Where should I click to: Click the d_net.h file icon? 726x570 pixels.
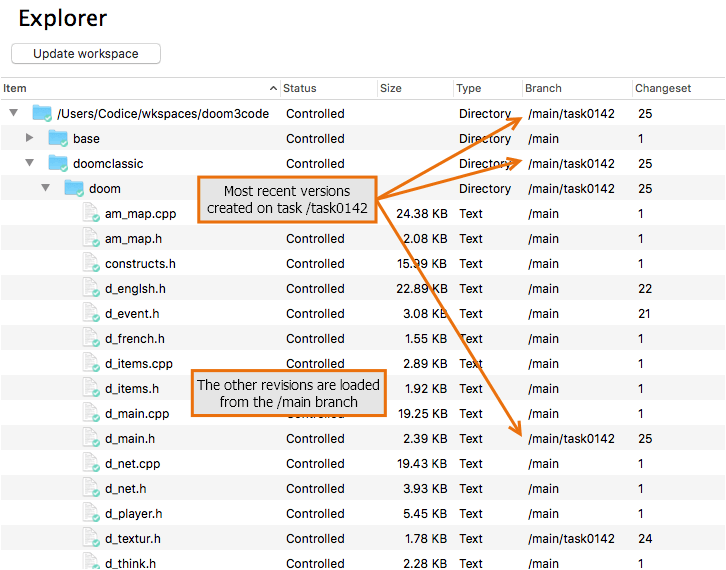click(91, 488)
